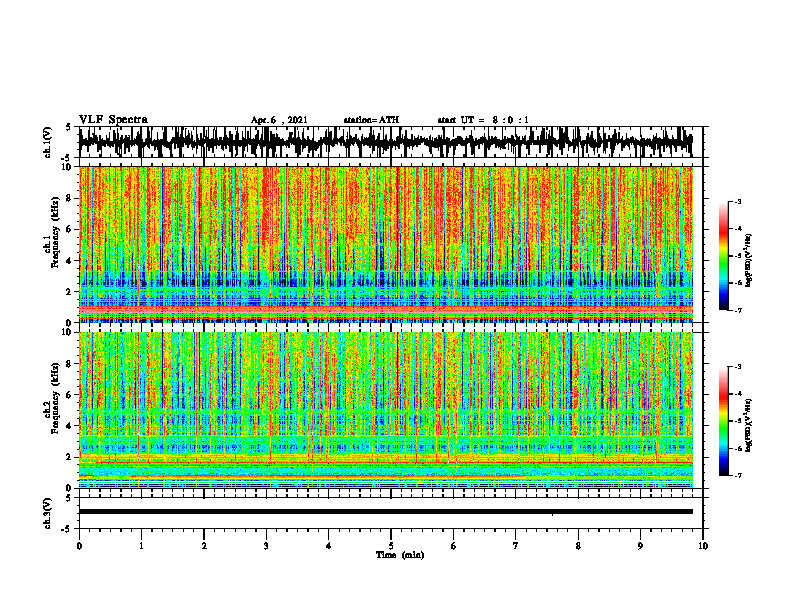Click the -7 label on ch.1 color bar

pos(738,310)
